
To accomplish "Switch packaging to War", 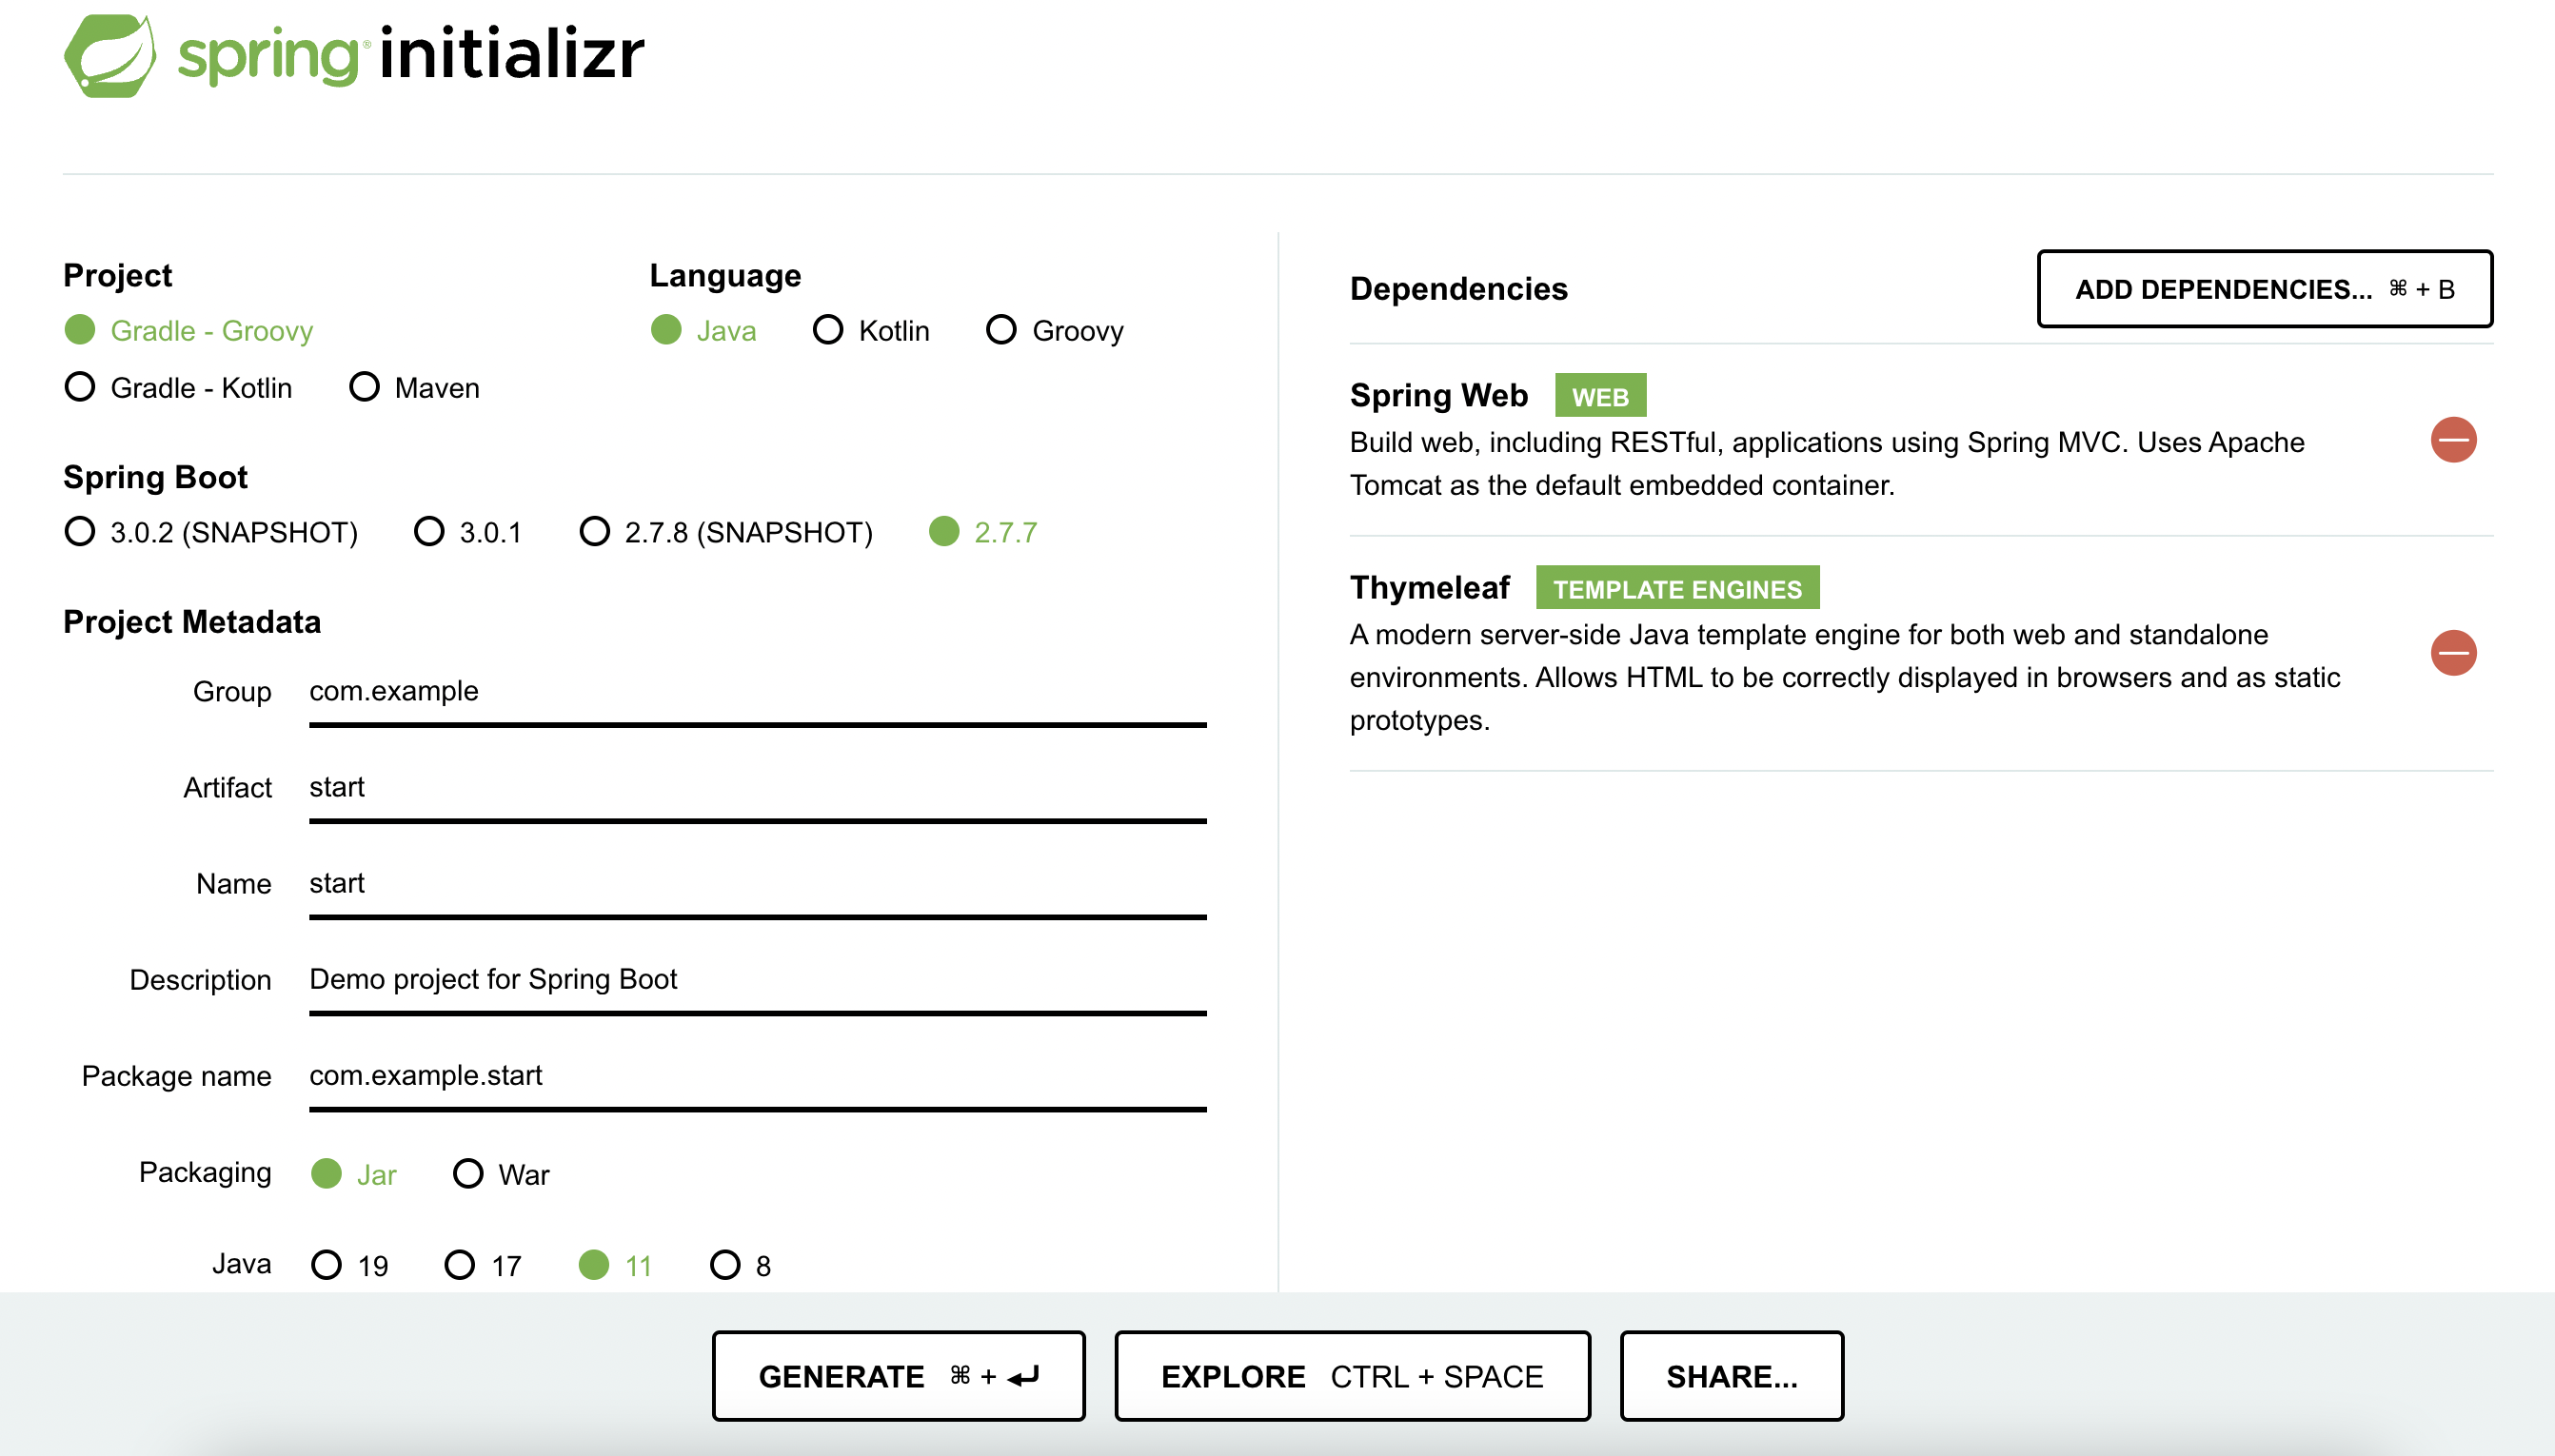I will coord(501,1174).
